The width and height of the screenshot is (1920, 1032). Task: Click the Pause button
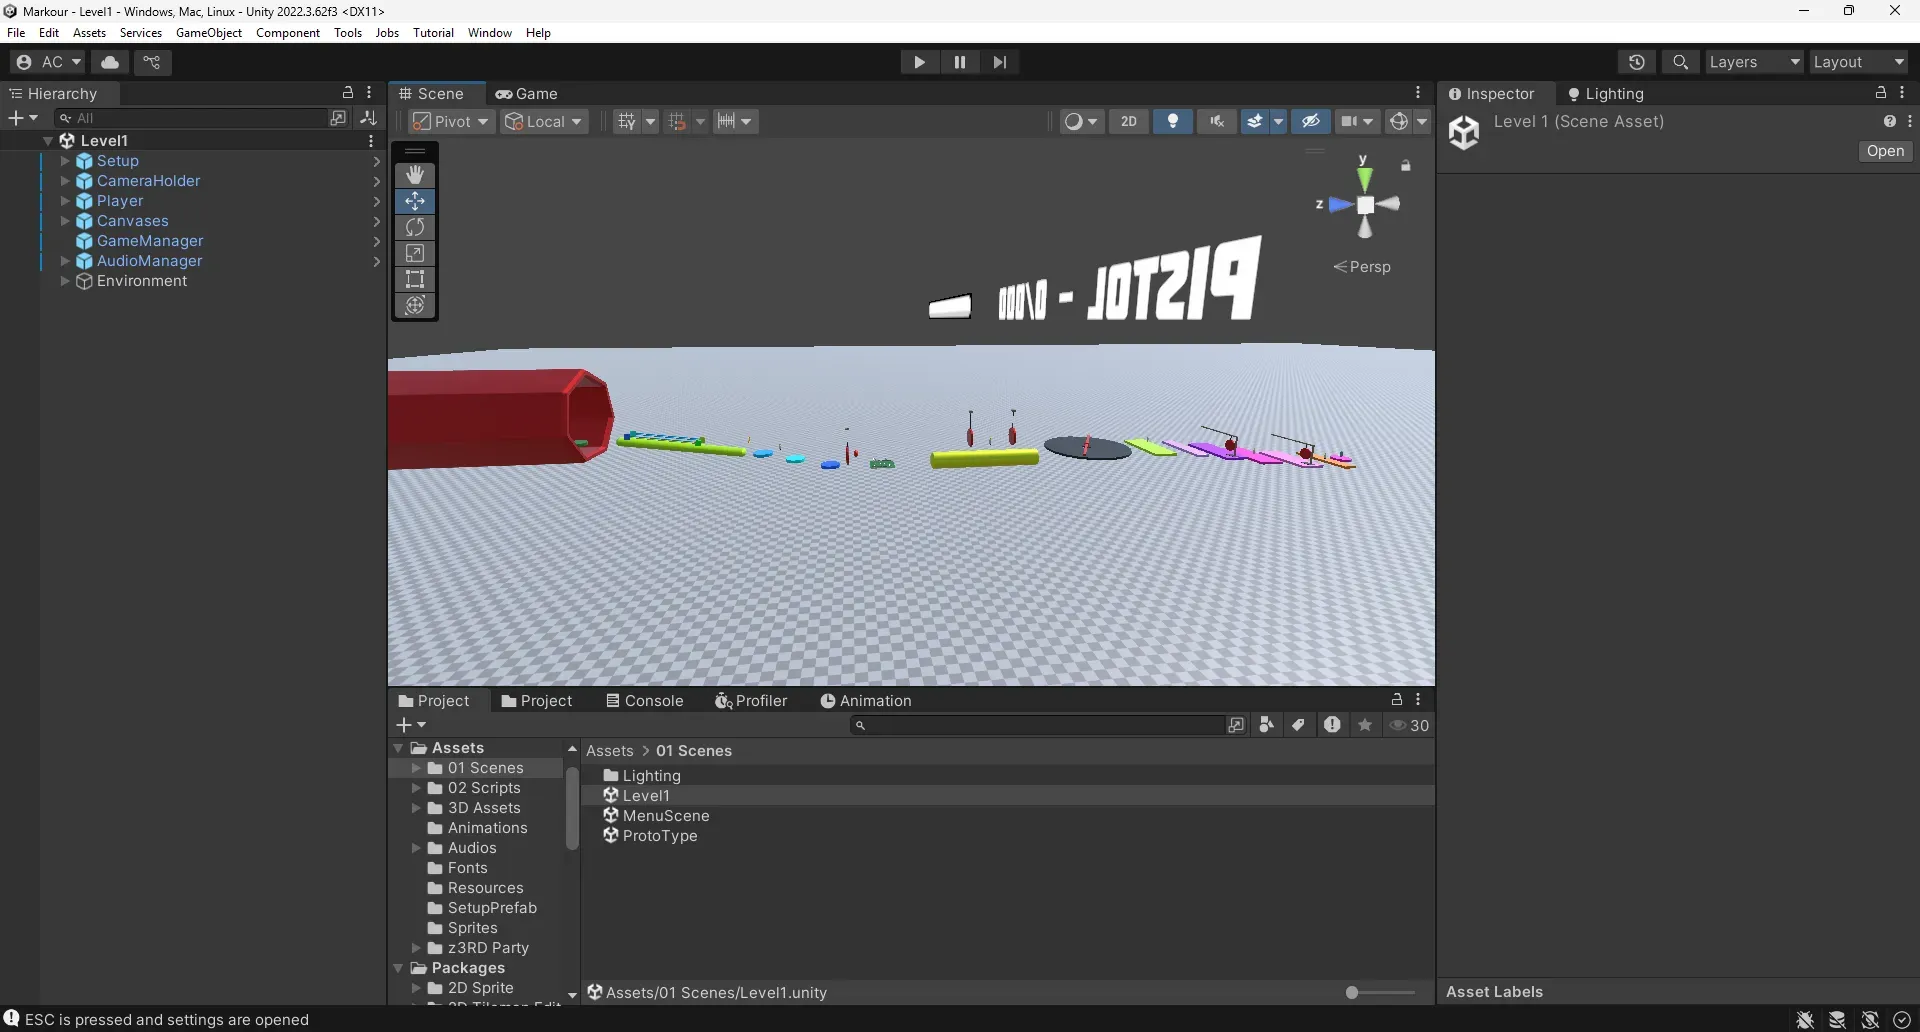[960, 62]
